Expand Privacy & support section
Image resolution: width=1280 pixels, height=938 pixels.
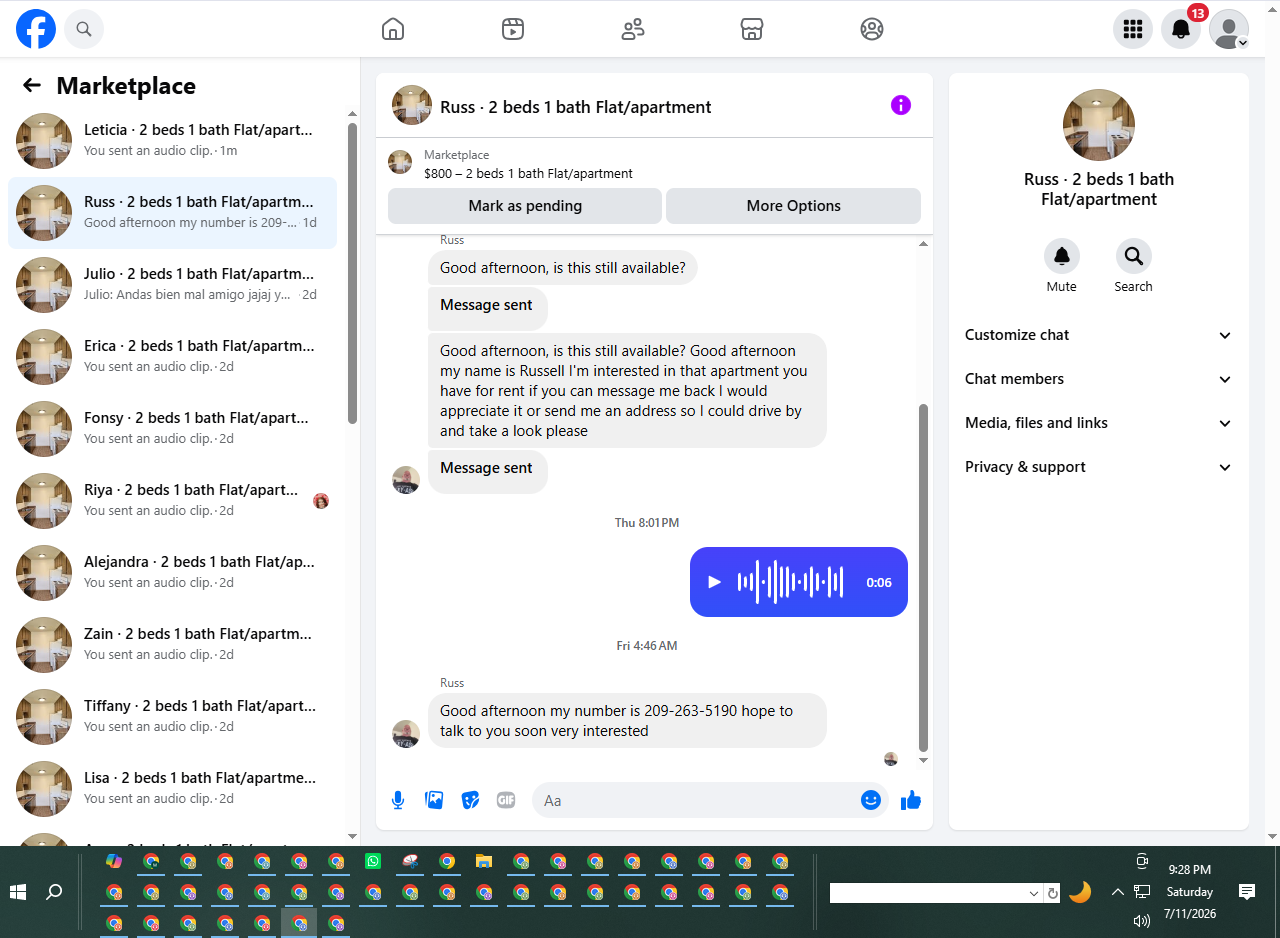[1099, 467]
